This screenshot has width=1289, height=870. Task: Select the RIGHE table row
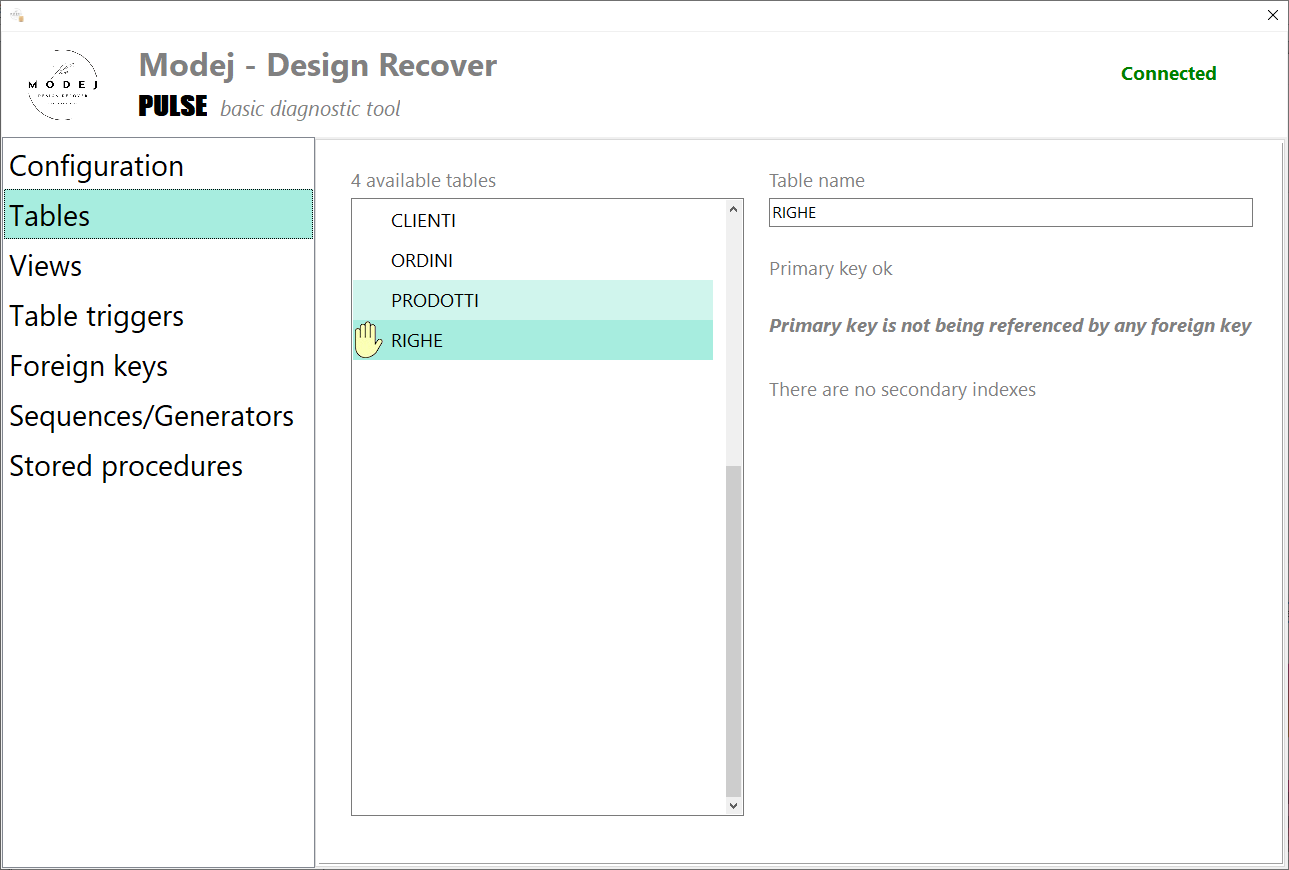(x=533, y=340)
